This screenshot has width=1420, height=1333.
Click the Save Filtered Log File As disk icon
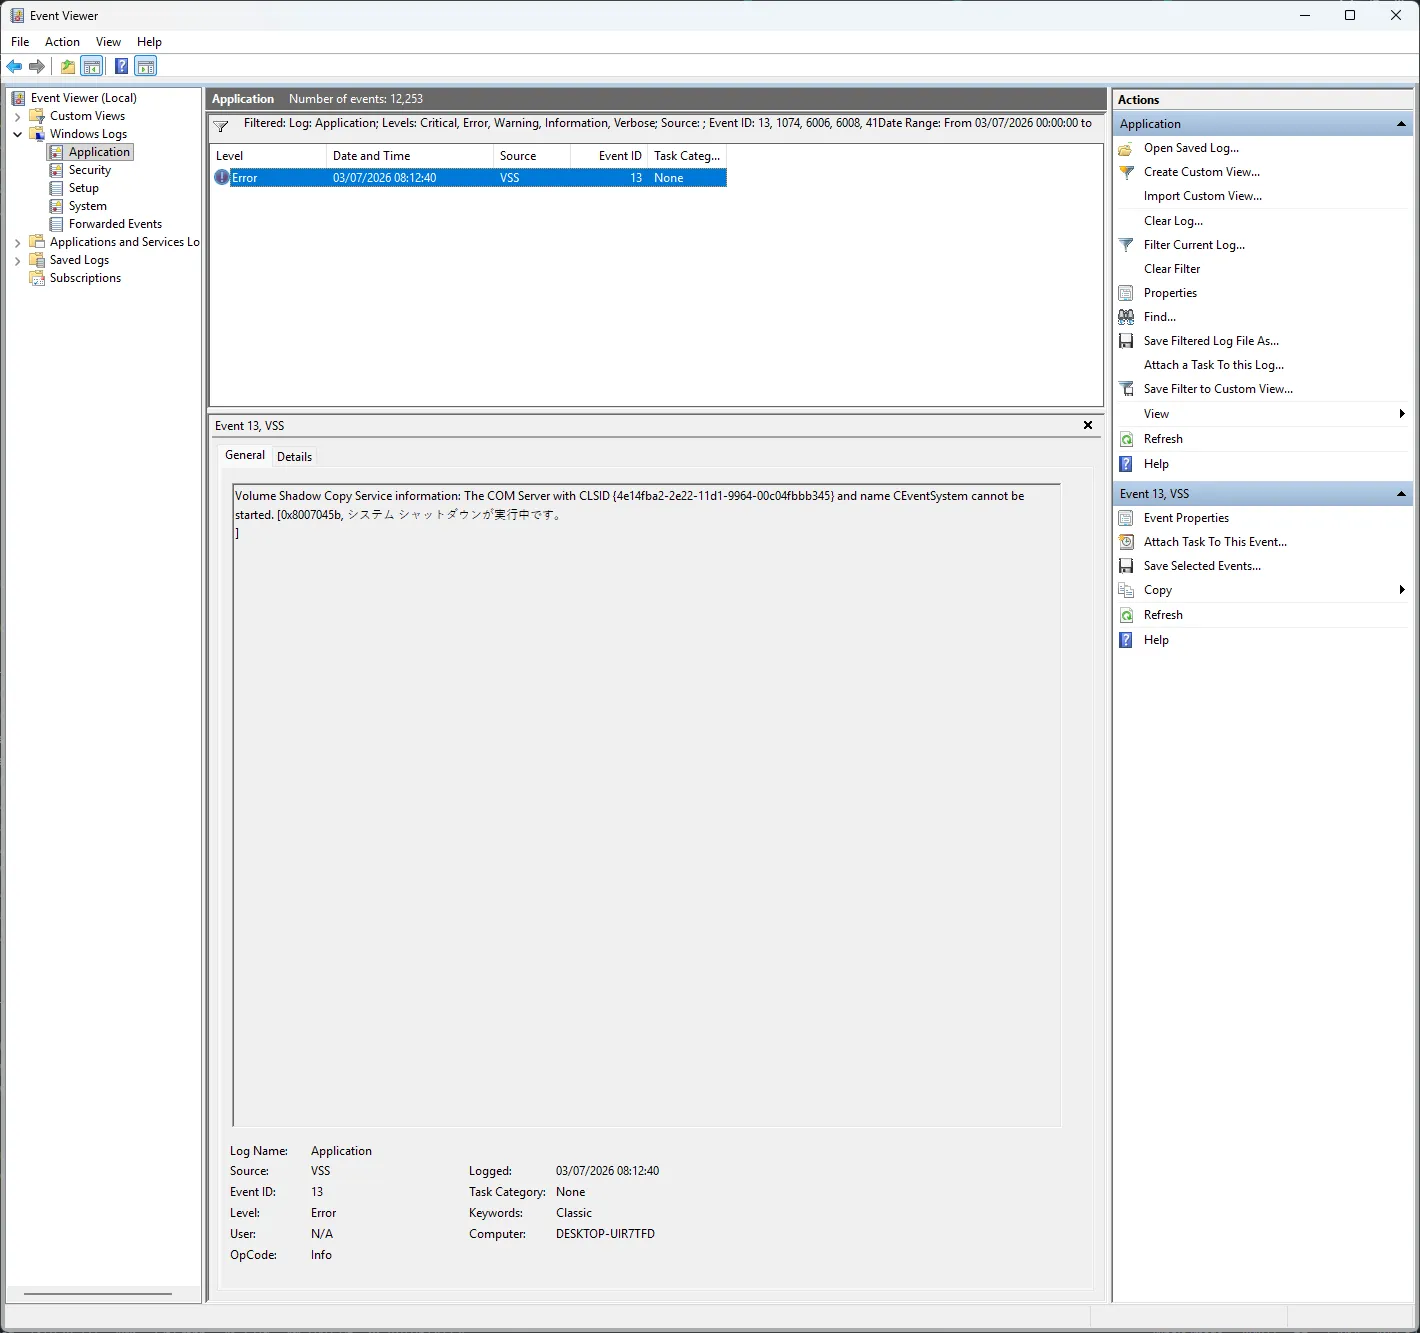tap(1126, 341)
